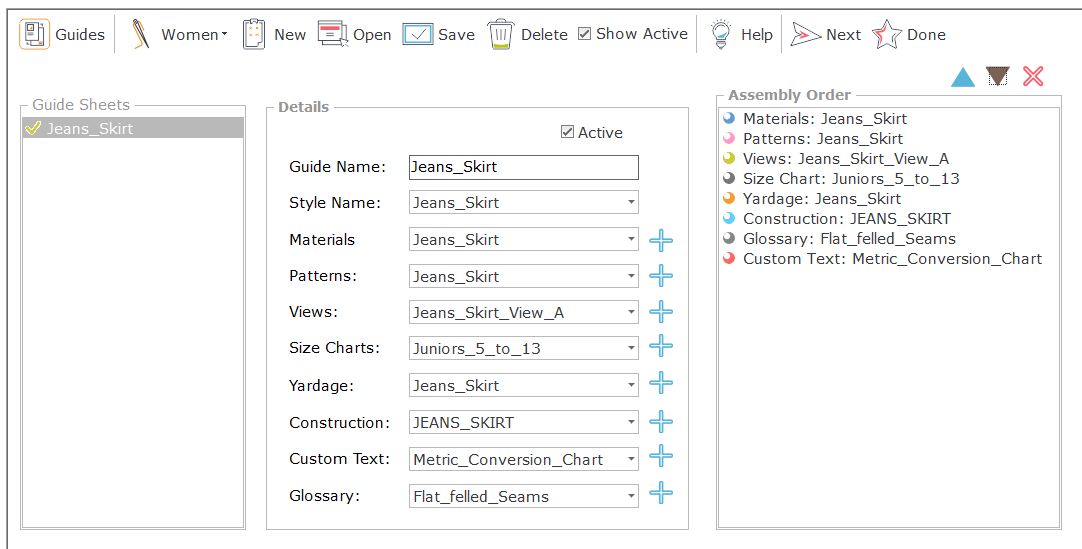Delete the guide using trash icon
The image size is (1082, 549).
(500, 34)
